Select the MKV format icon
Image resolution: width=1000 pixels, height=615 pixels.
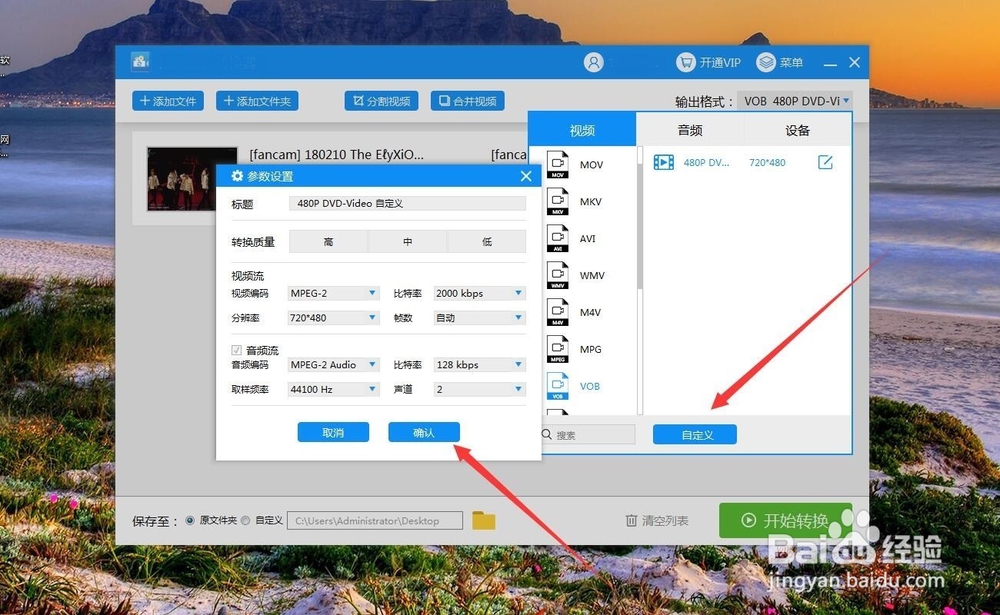coord(557,201)
